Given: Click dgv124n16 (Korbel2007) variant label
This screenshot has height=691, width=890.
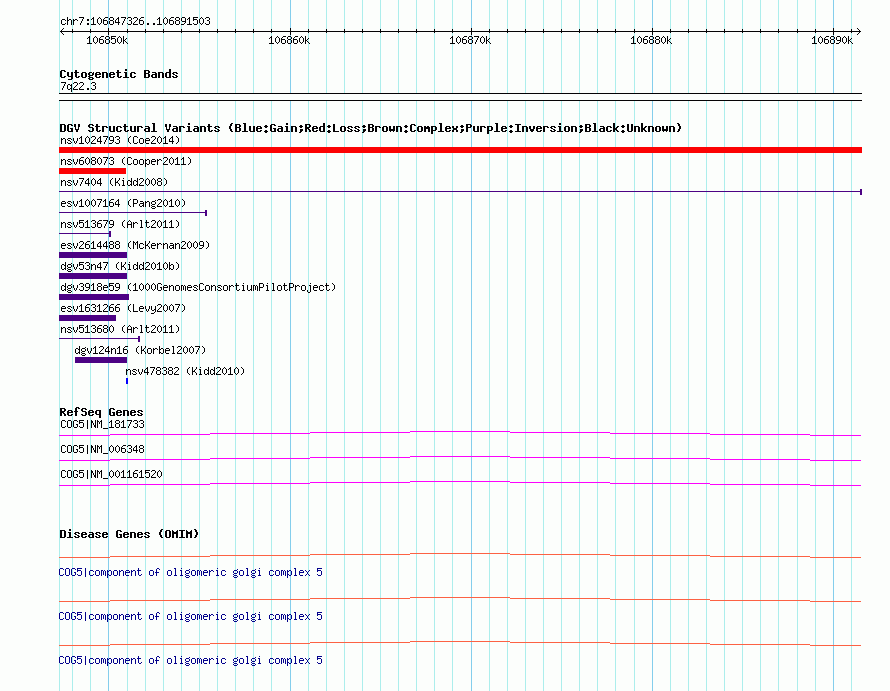Looking at the screenshot, I should [140, 350].
